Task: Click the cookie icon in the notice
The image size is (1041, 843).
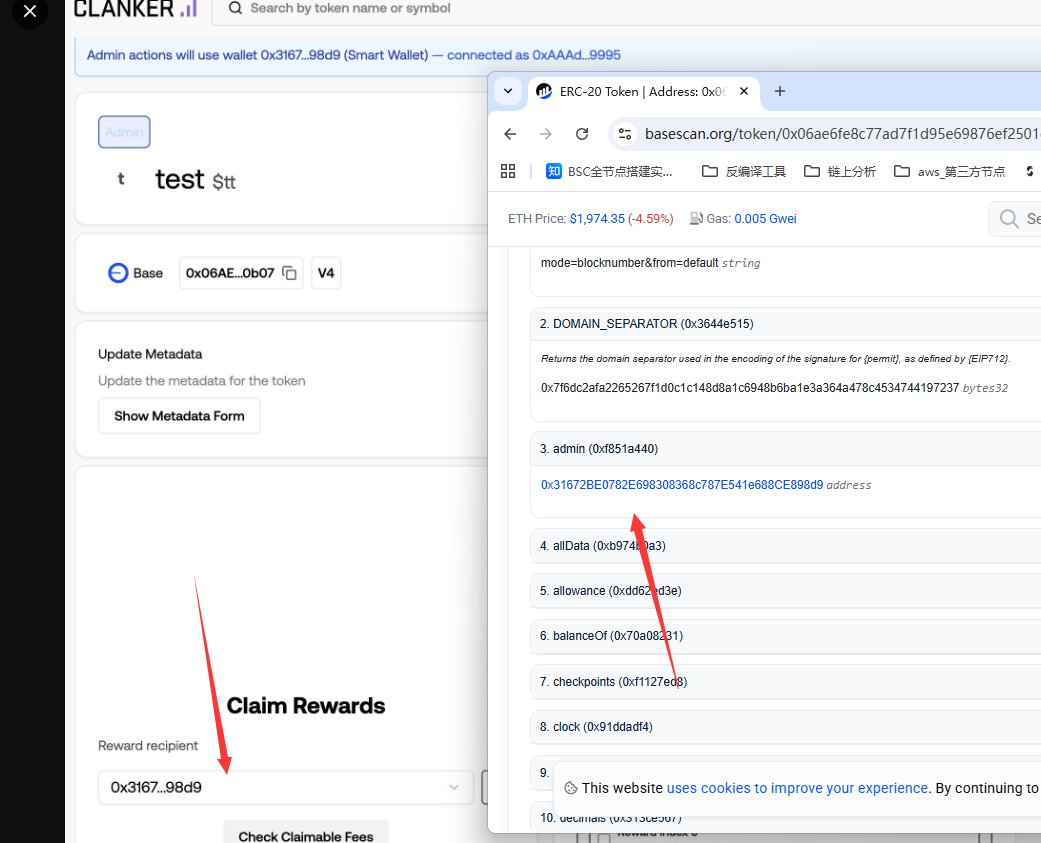Action: point(570,788)
